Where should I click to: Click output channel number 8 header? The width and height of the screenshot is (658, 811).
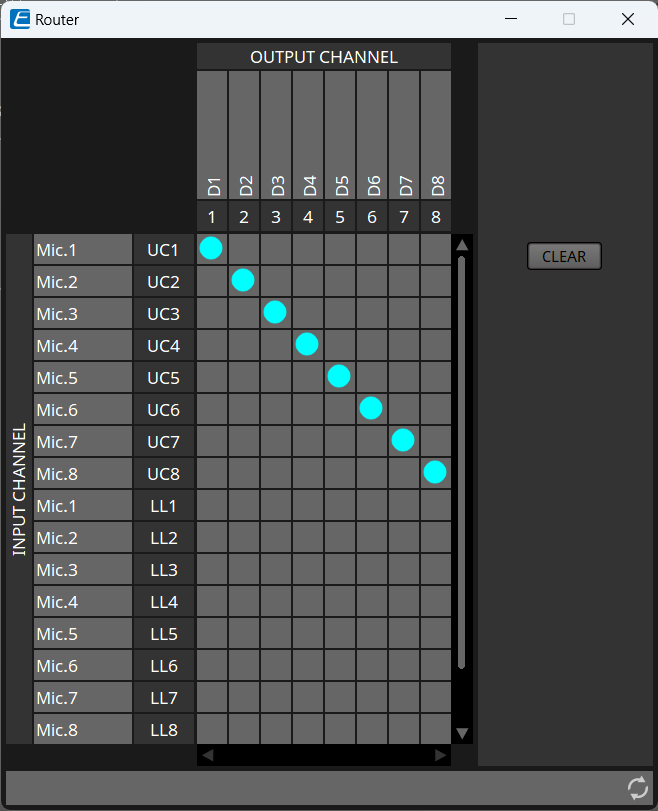(436, 217)
